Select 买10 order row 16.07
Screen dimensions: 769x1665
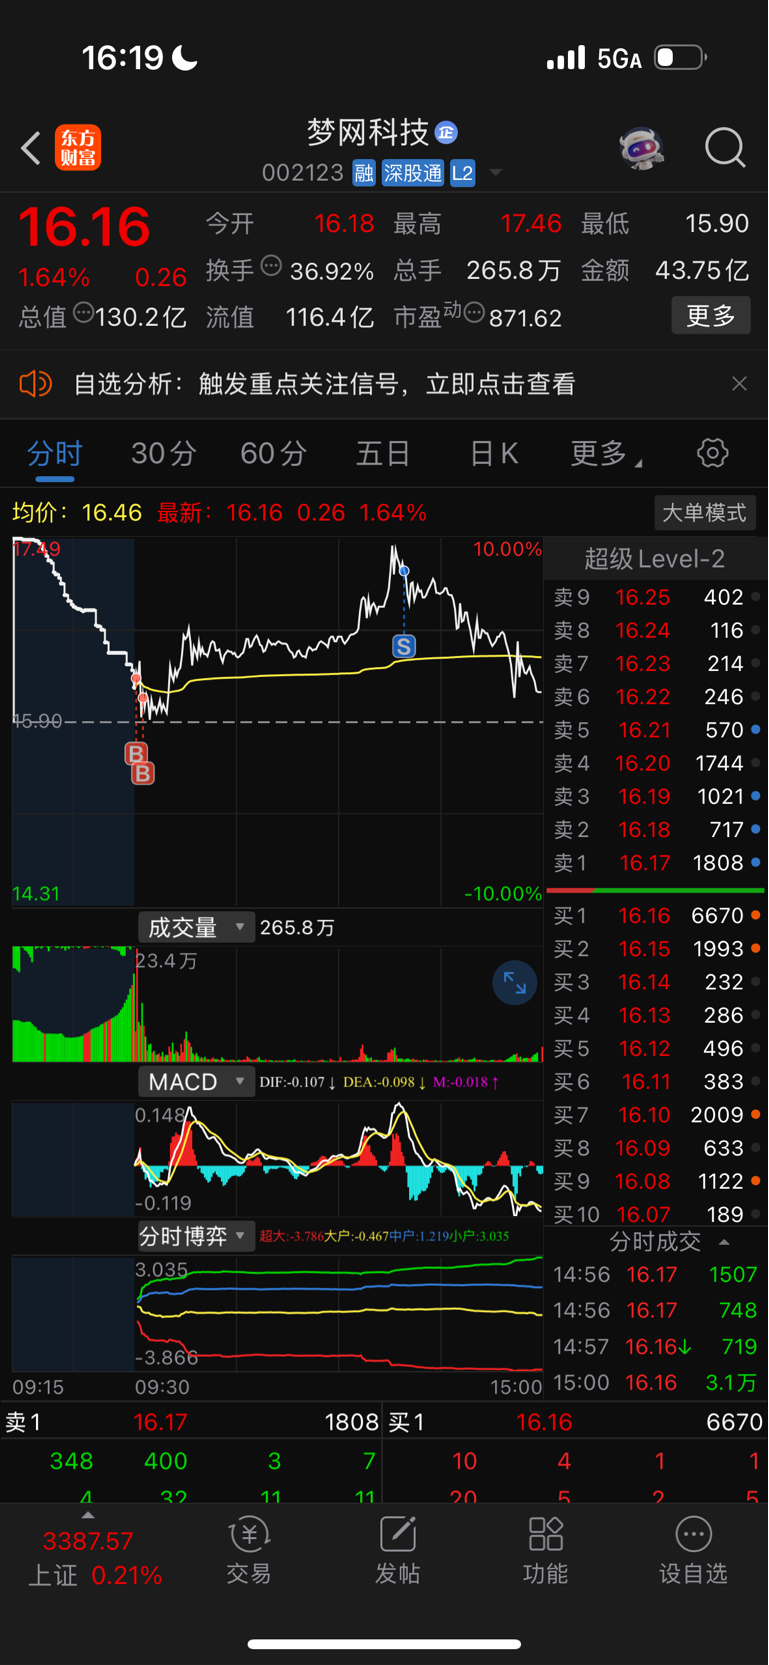656,1214
